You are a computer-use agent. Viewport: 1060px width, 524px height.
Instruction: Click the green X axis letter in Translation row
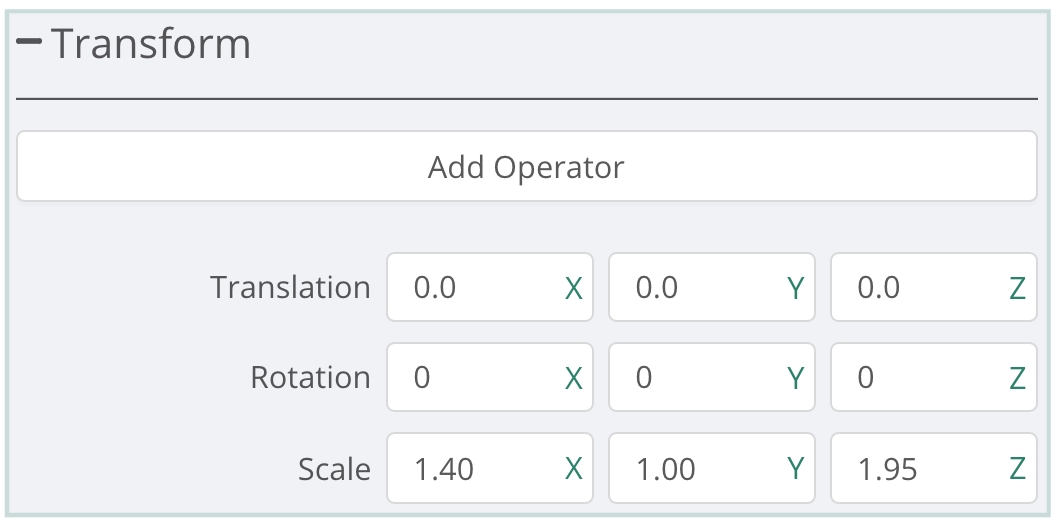(574, 288)
